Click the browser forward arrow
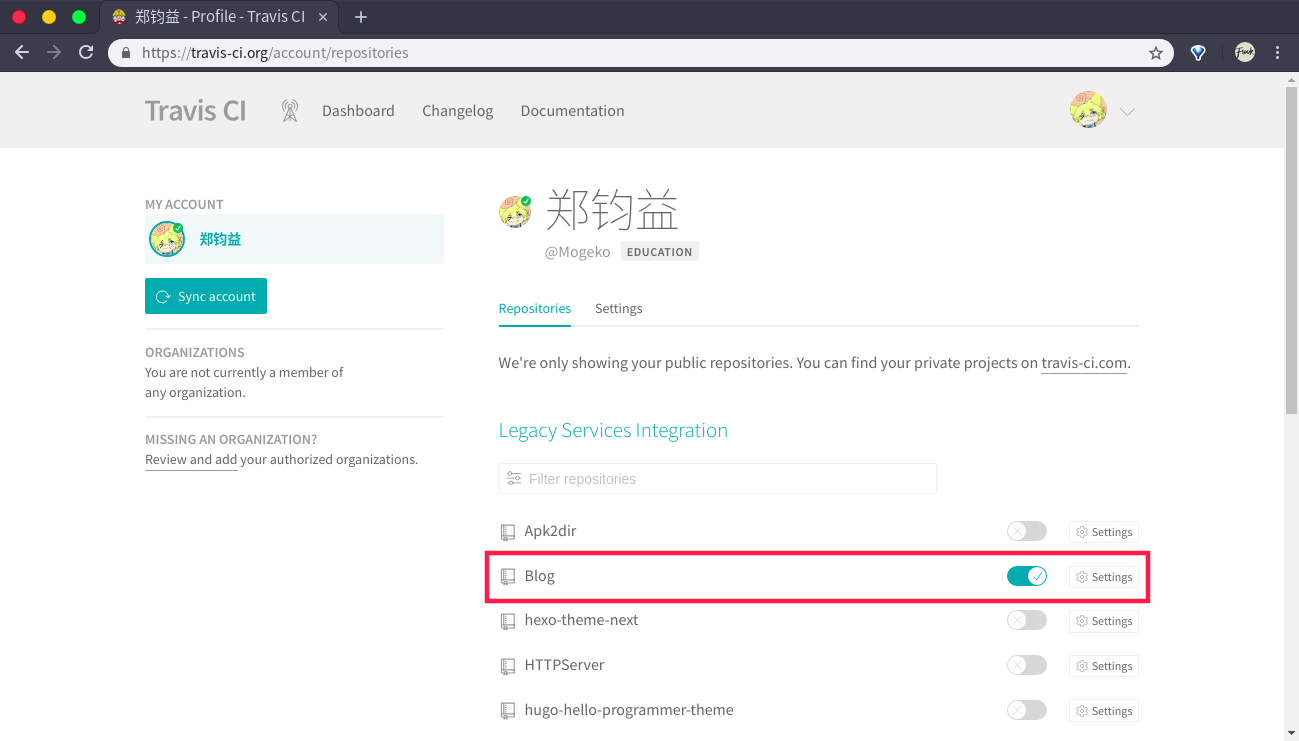1299x741 pixels. pyautogui.click(x=54, y=53)
